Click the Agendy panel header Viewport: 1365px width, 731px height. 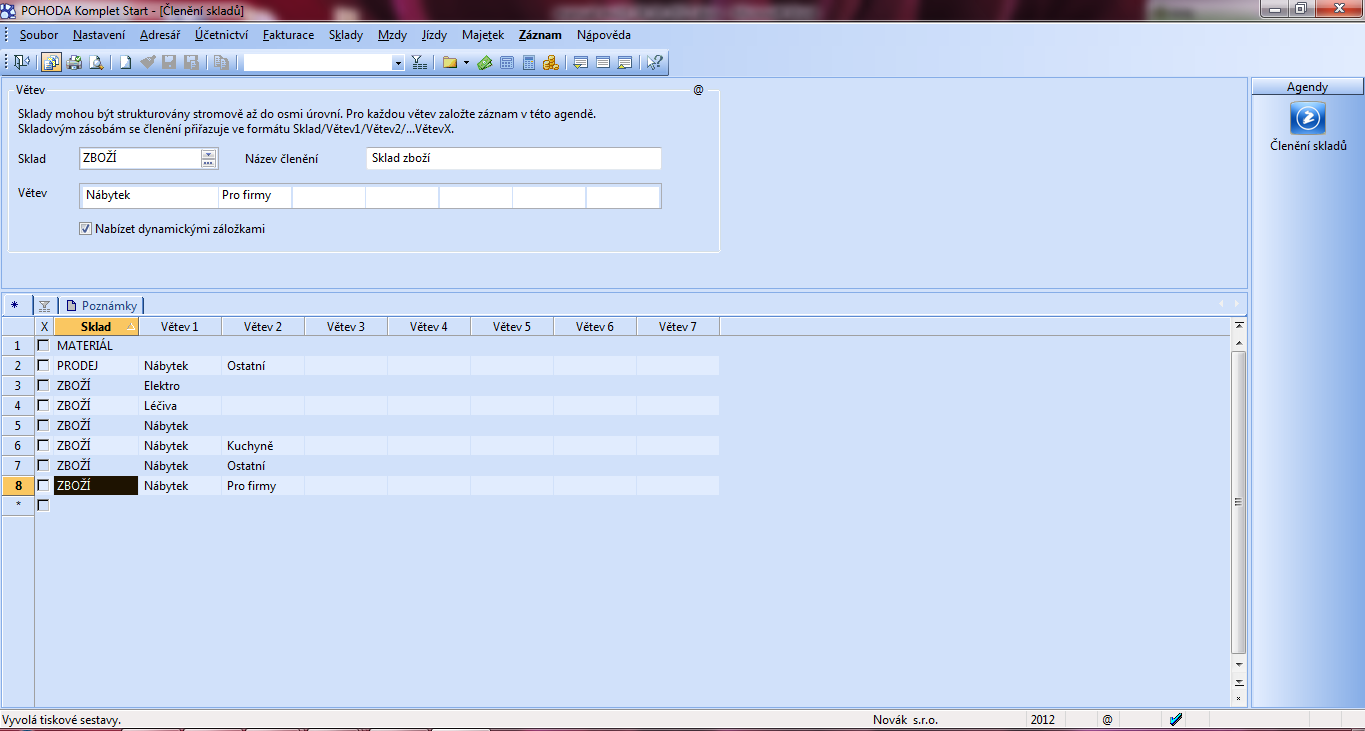1307,87
